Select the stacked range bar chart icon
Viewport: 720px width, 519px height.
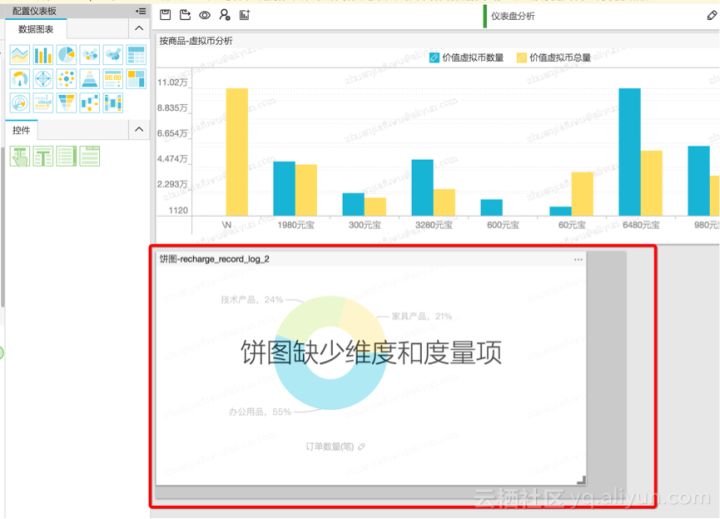pos(113,103)
